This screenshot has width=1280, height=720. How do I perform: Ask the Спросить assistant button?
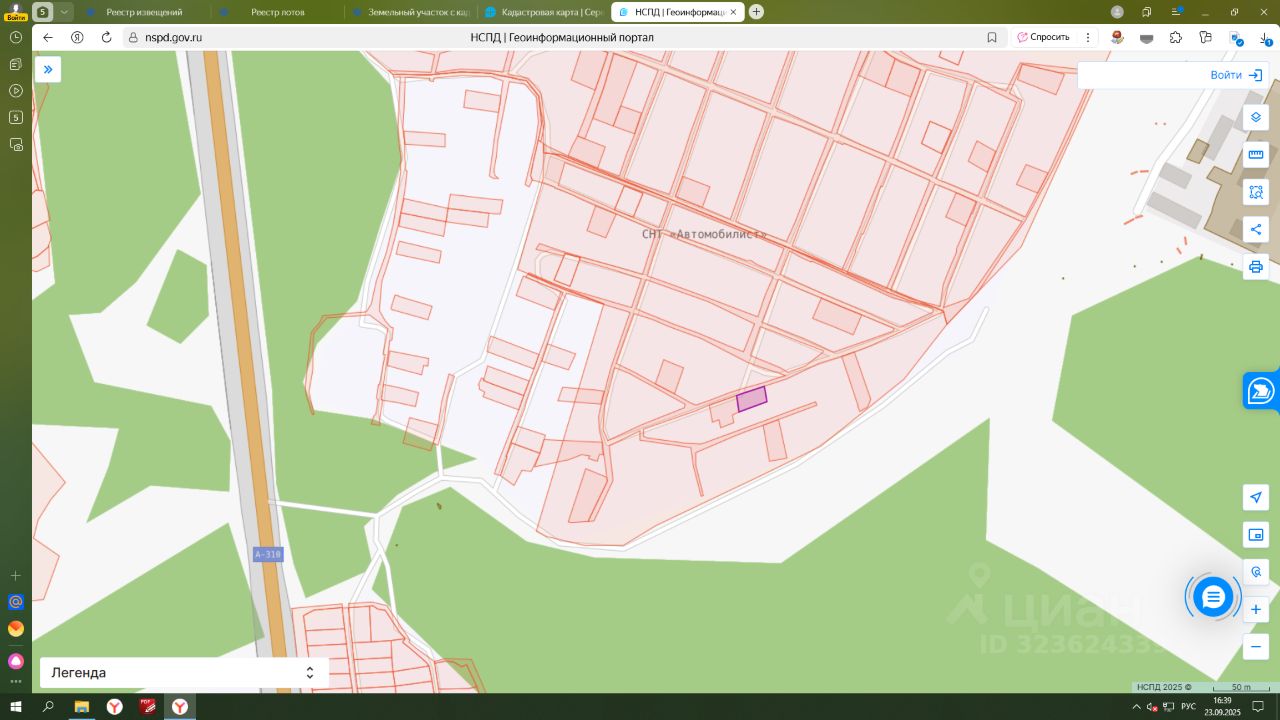tap(1043, 37)
